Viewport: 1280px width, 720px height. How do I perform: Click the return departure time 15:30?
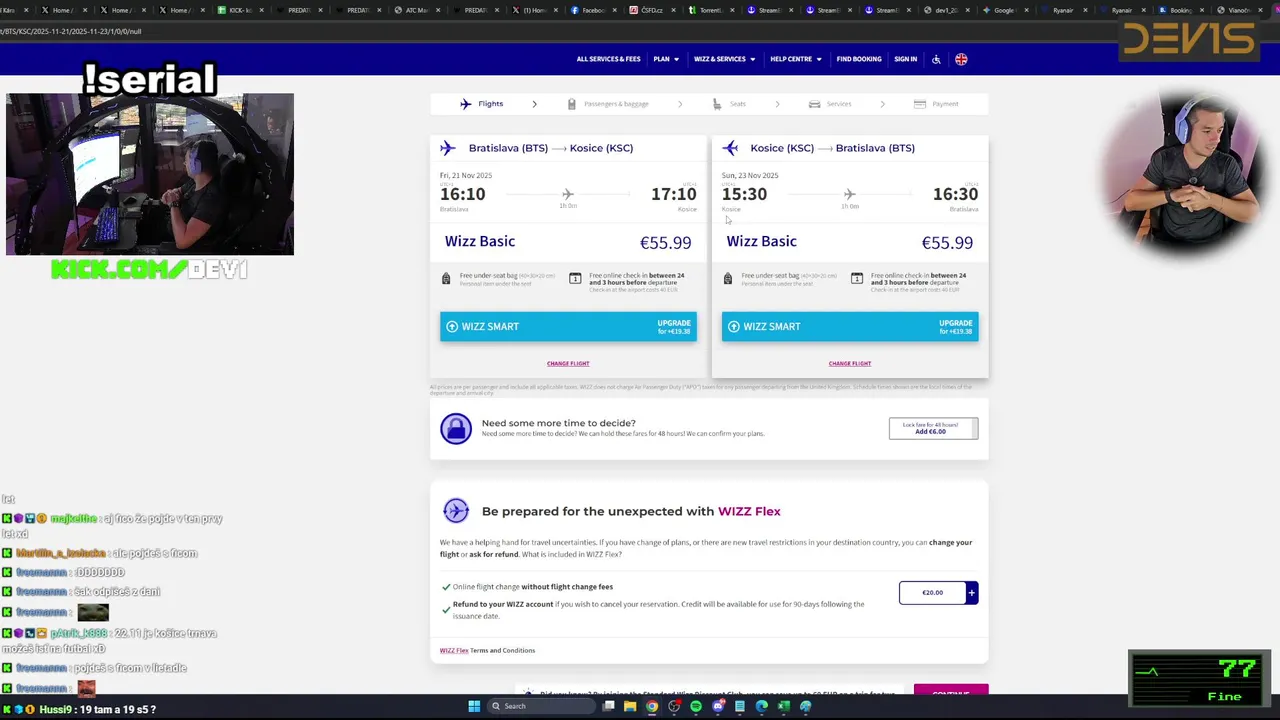744,195
